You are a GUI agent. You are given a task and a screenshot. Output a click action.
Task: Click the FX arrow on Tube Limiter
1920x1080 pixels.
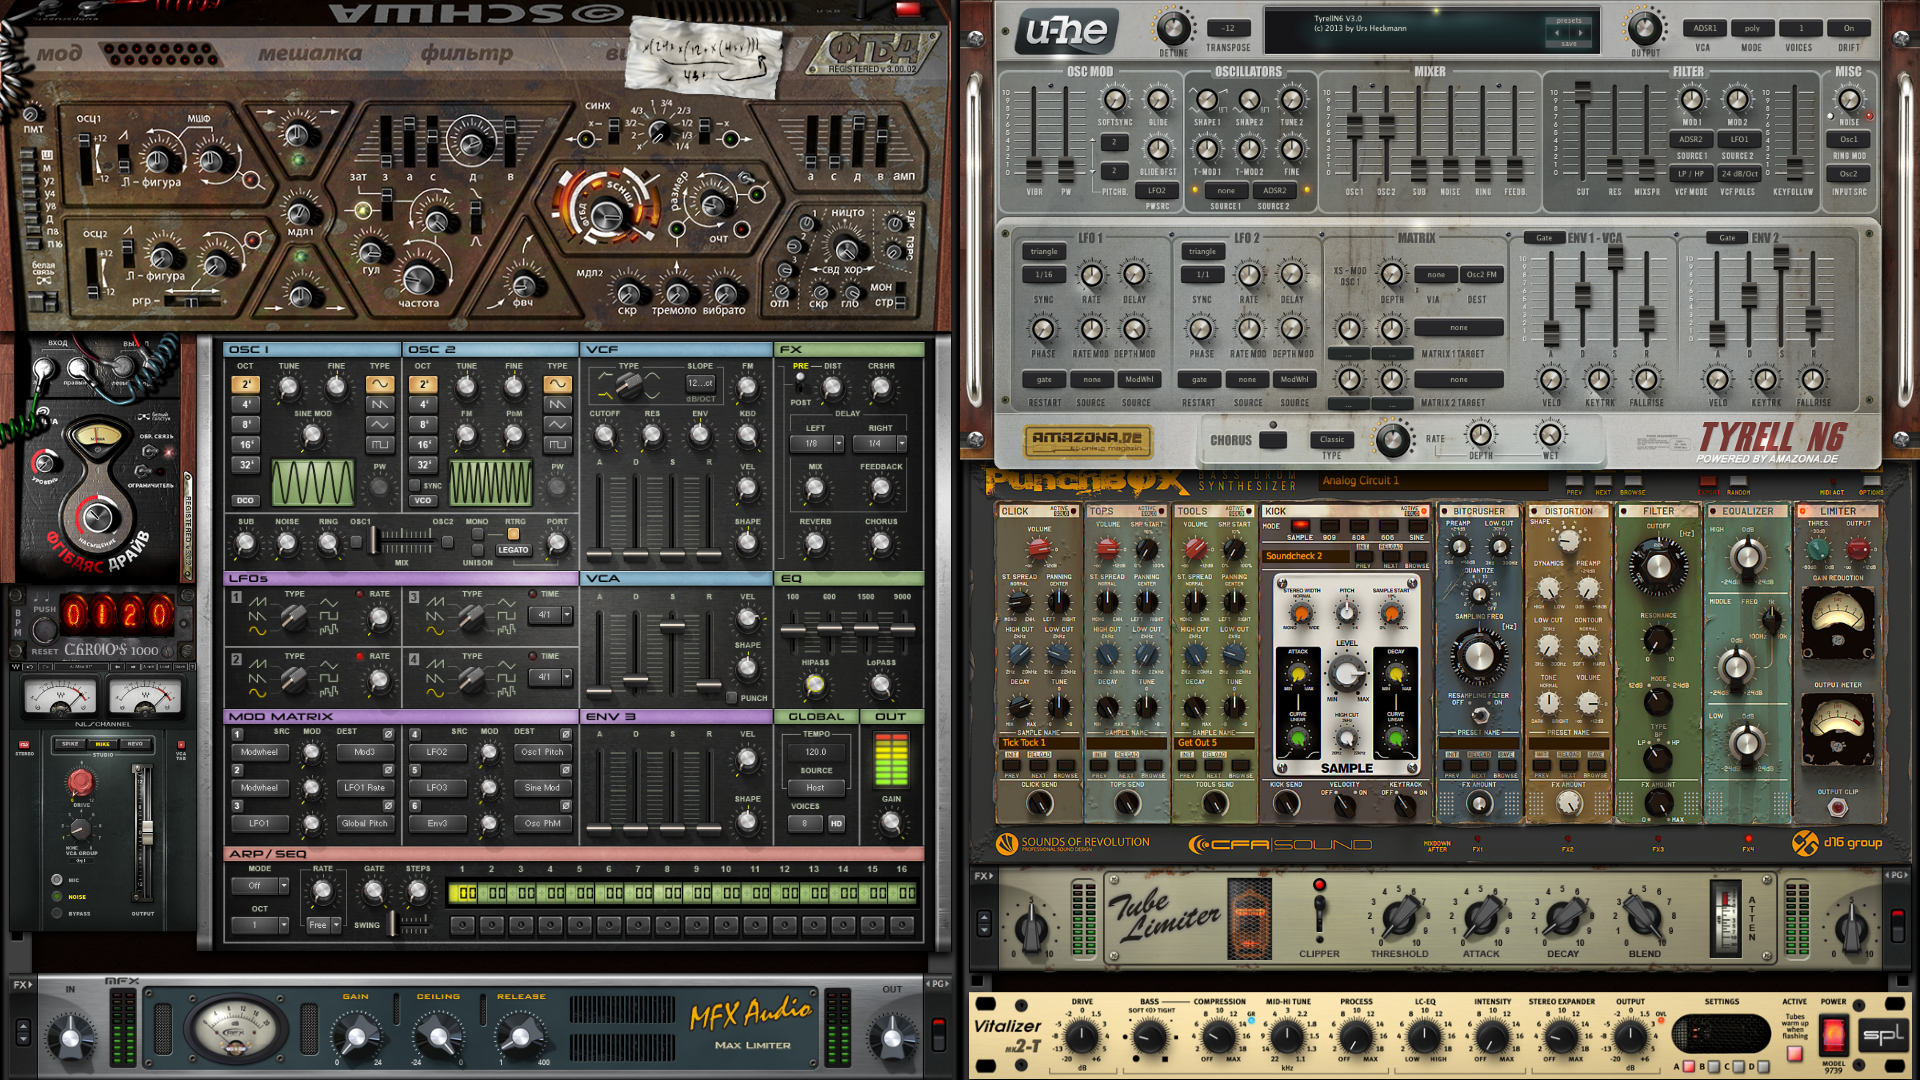[983, 876]
